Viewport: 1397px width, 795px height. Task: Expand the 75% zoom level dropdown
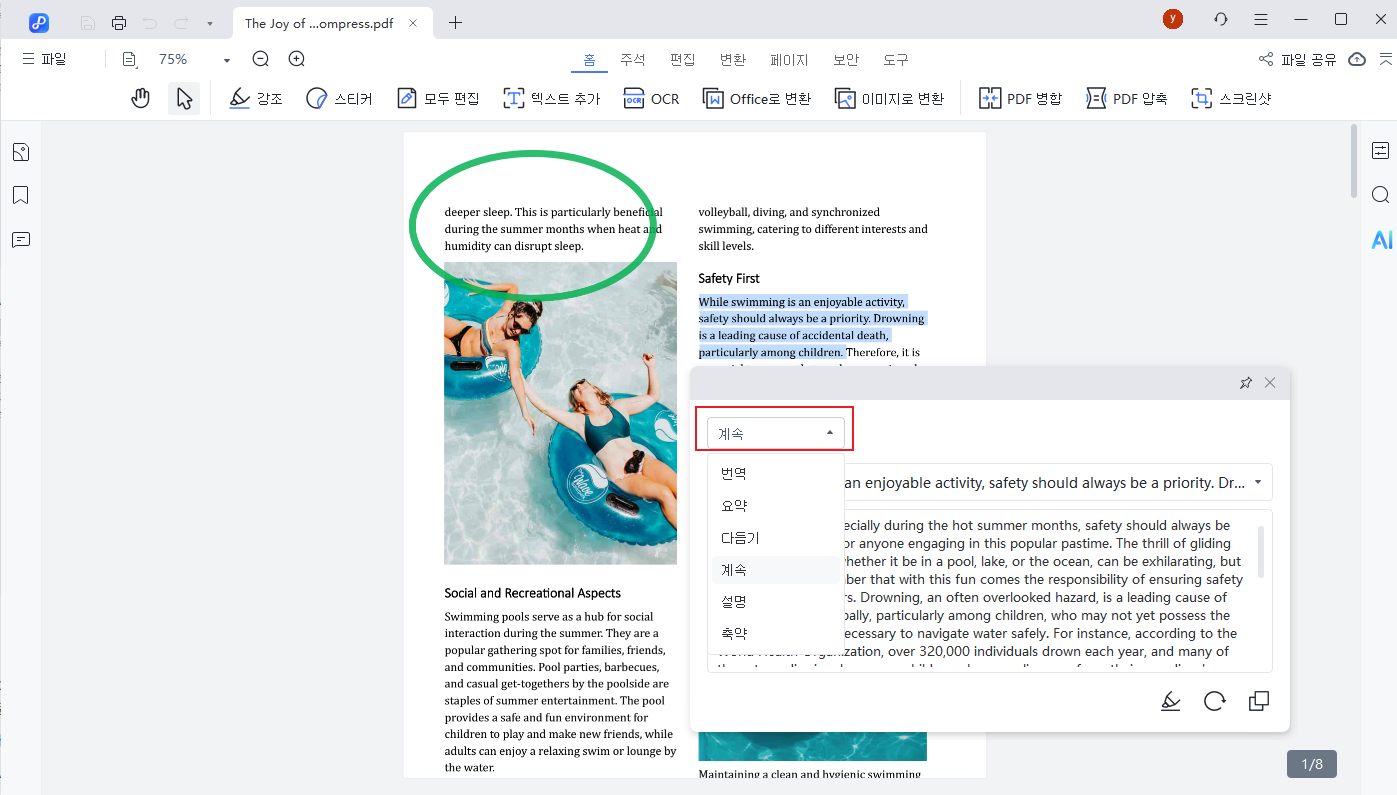click(x=227, y=60)
